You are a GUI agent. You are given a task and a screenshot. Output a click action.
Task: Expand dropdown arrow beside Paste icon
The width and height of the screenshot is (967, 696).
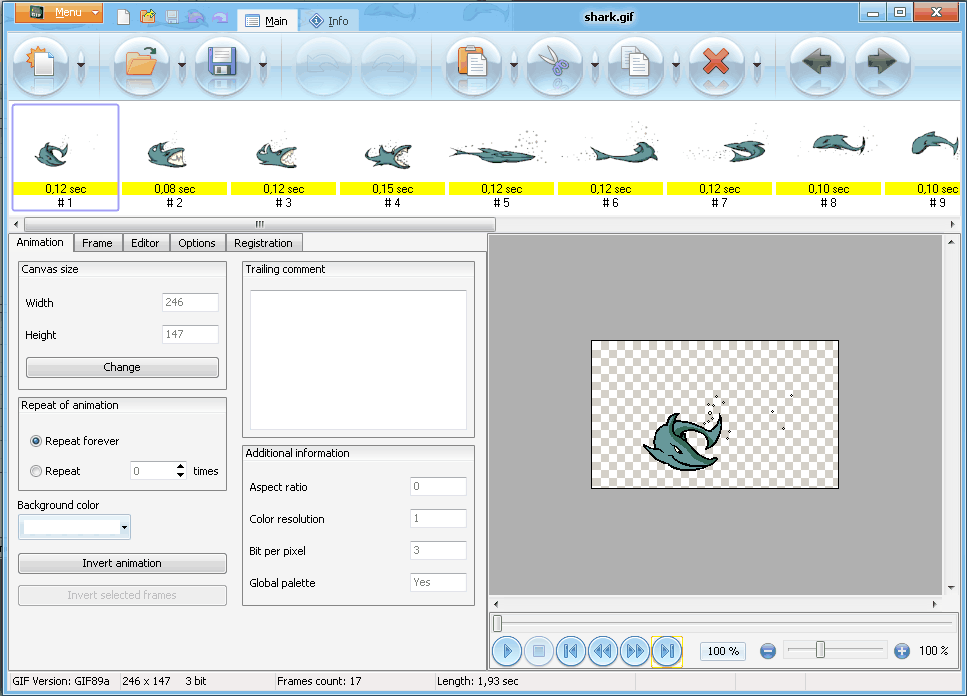pyautogui.click(x=514, y=64)
